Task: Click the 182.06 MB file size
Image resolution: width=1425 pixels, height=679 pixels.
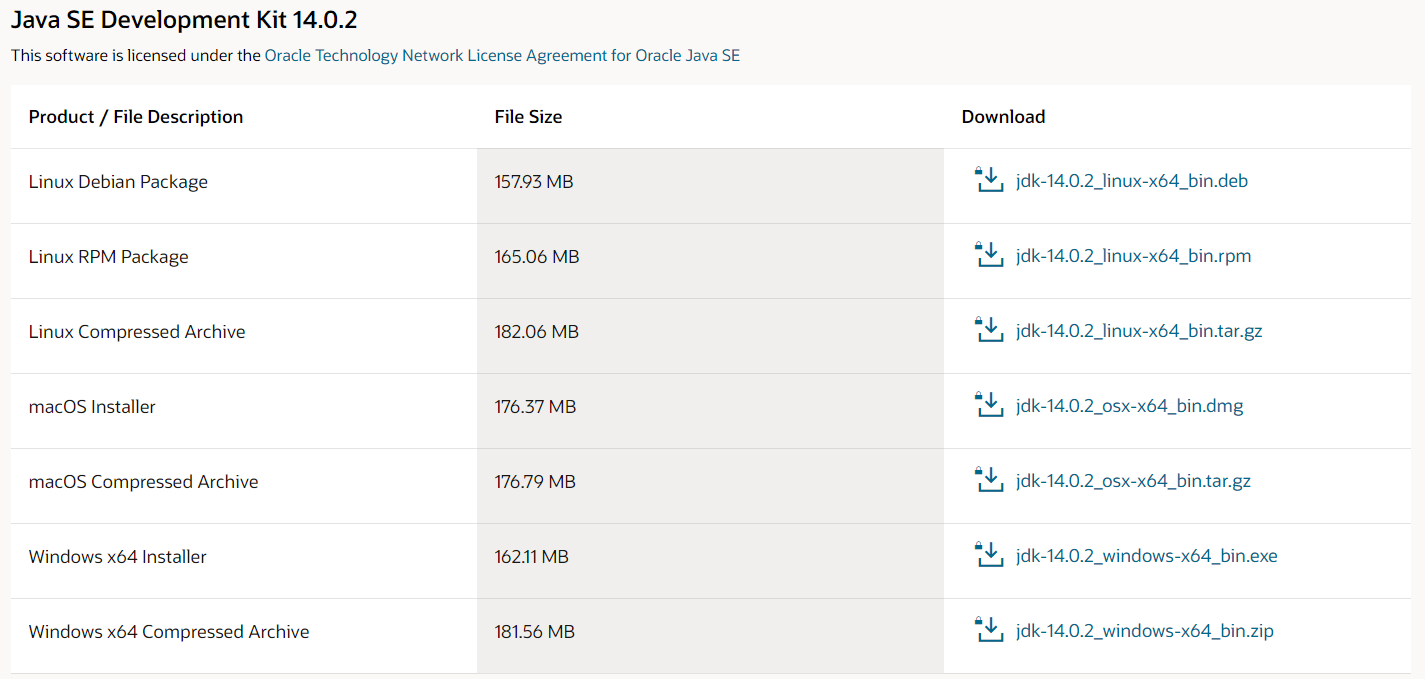Action: (537, 332)
